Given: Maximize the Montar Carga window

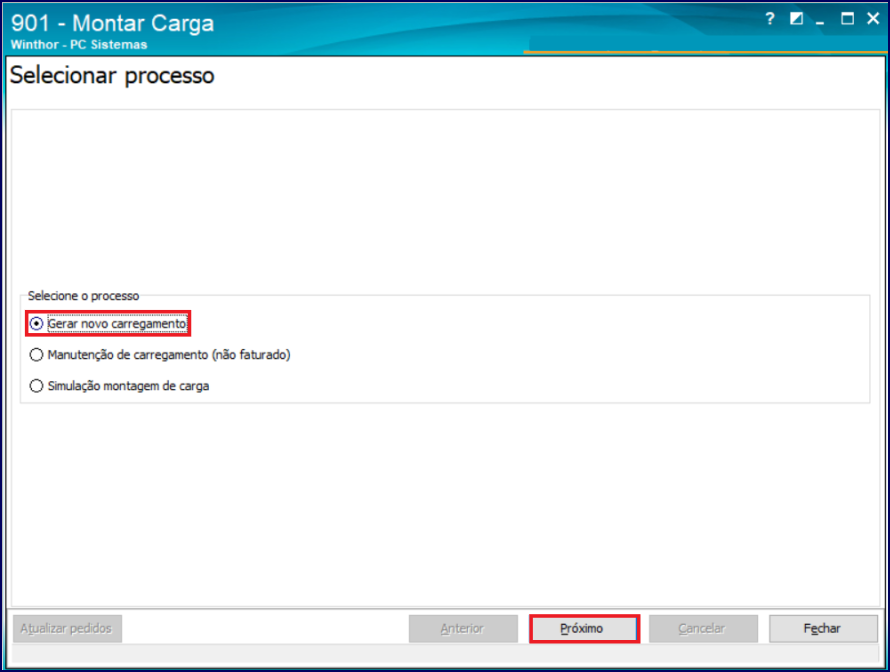Looking at the screenshot, I should tap(847, 19).
